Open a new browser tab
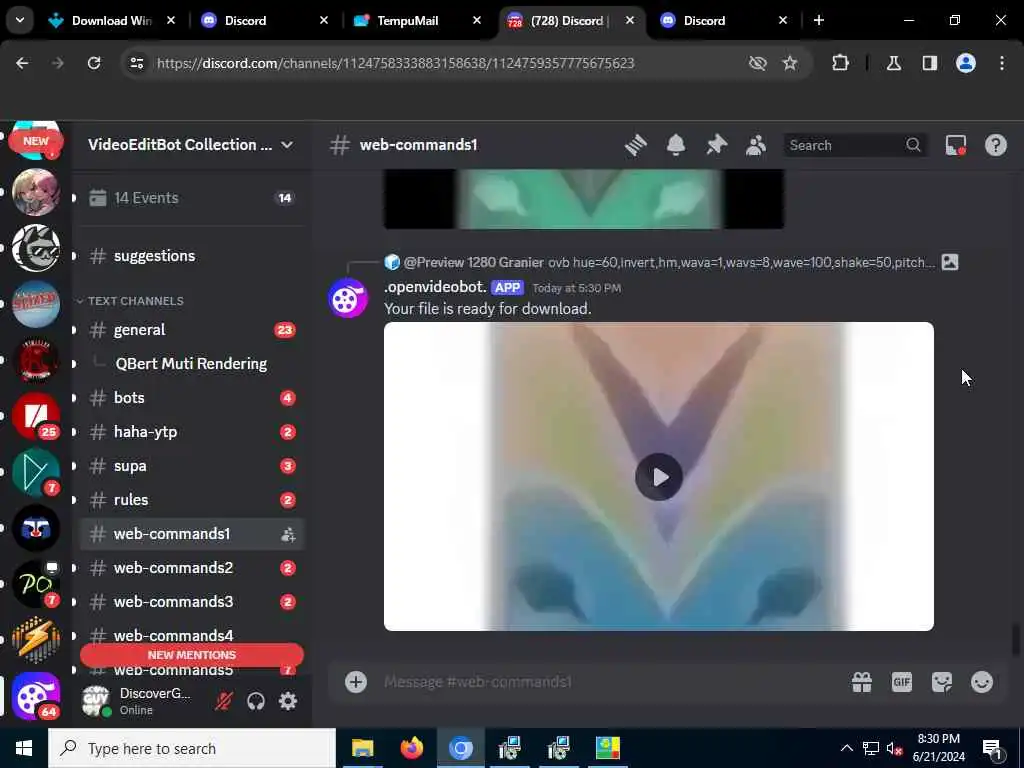 [x=819, y=21]
